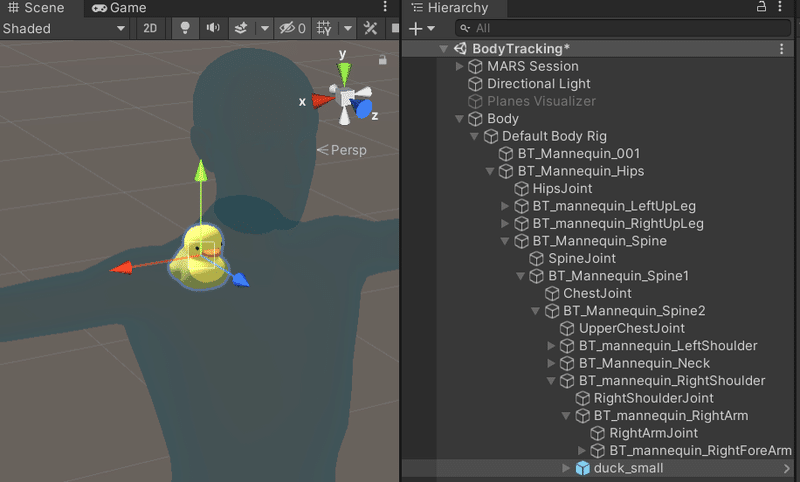Image resolution: width=800 pixels, height=482 pixels.
Task: Click the green up move arrow handle
Action: tap(201, 170)
